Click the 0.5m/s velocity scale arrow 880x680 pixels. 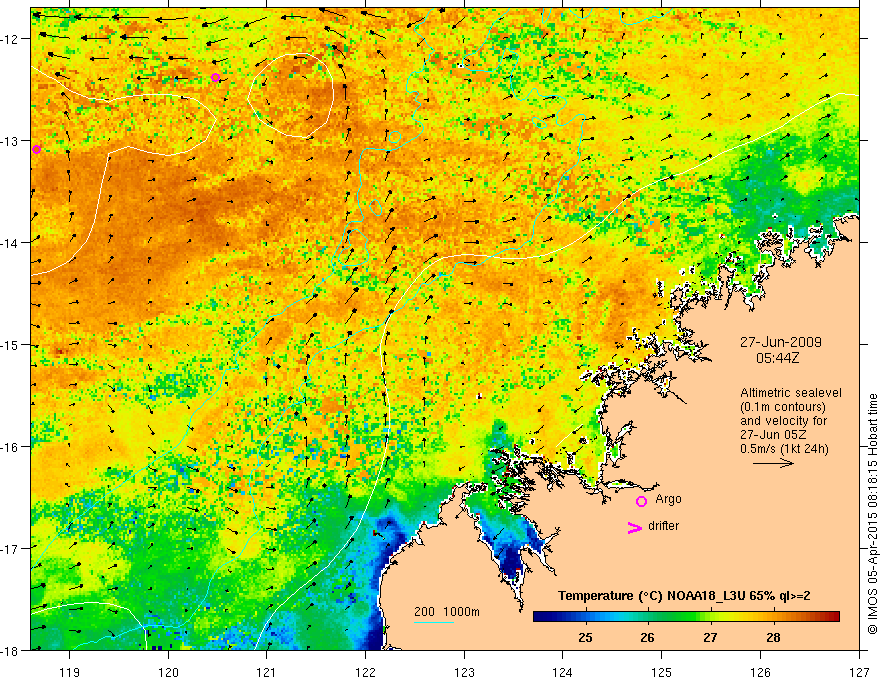click(x=773, y=463)
